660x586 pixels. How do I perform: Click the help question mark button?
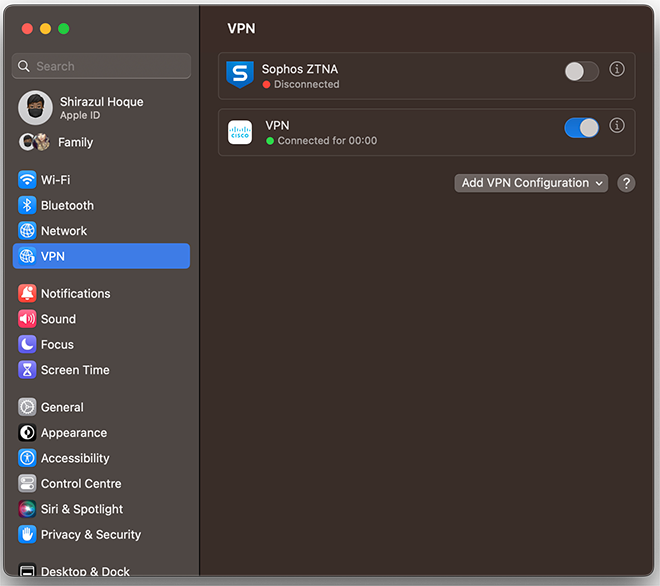pos(626,183)
